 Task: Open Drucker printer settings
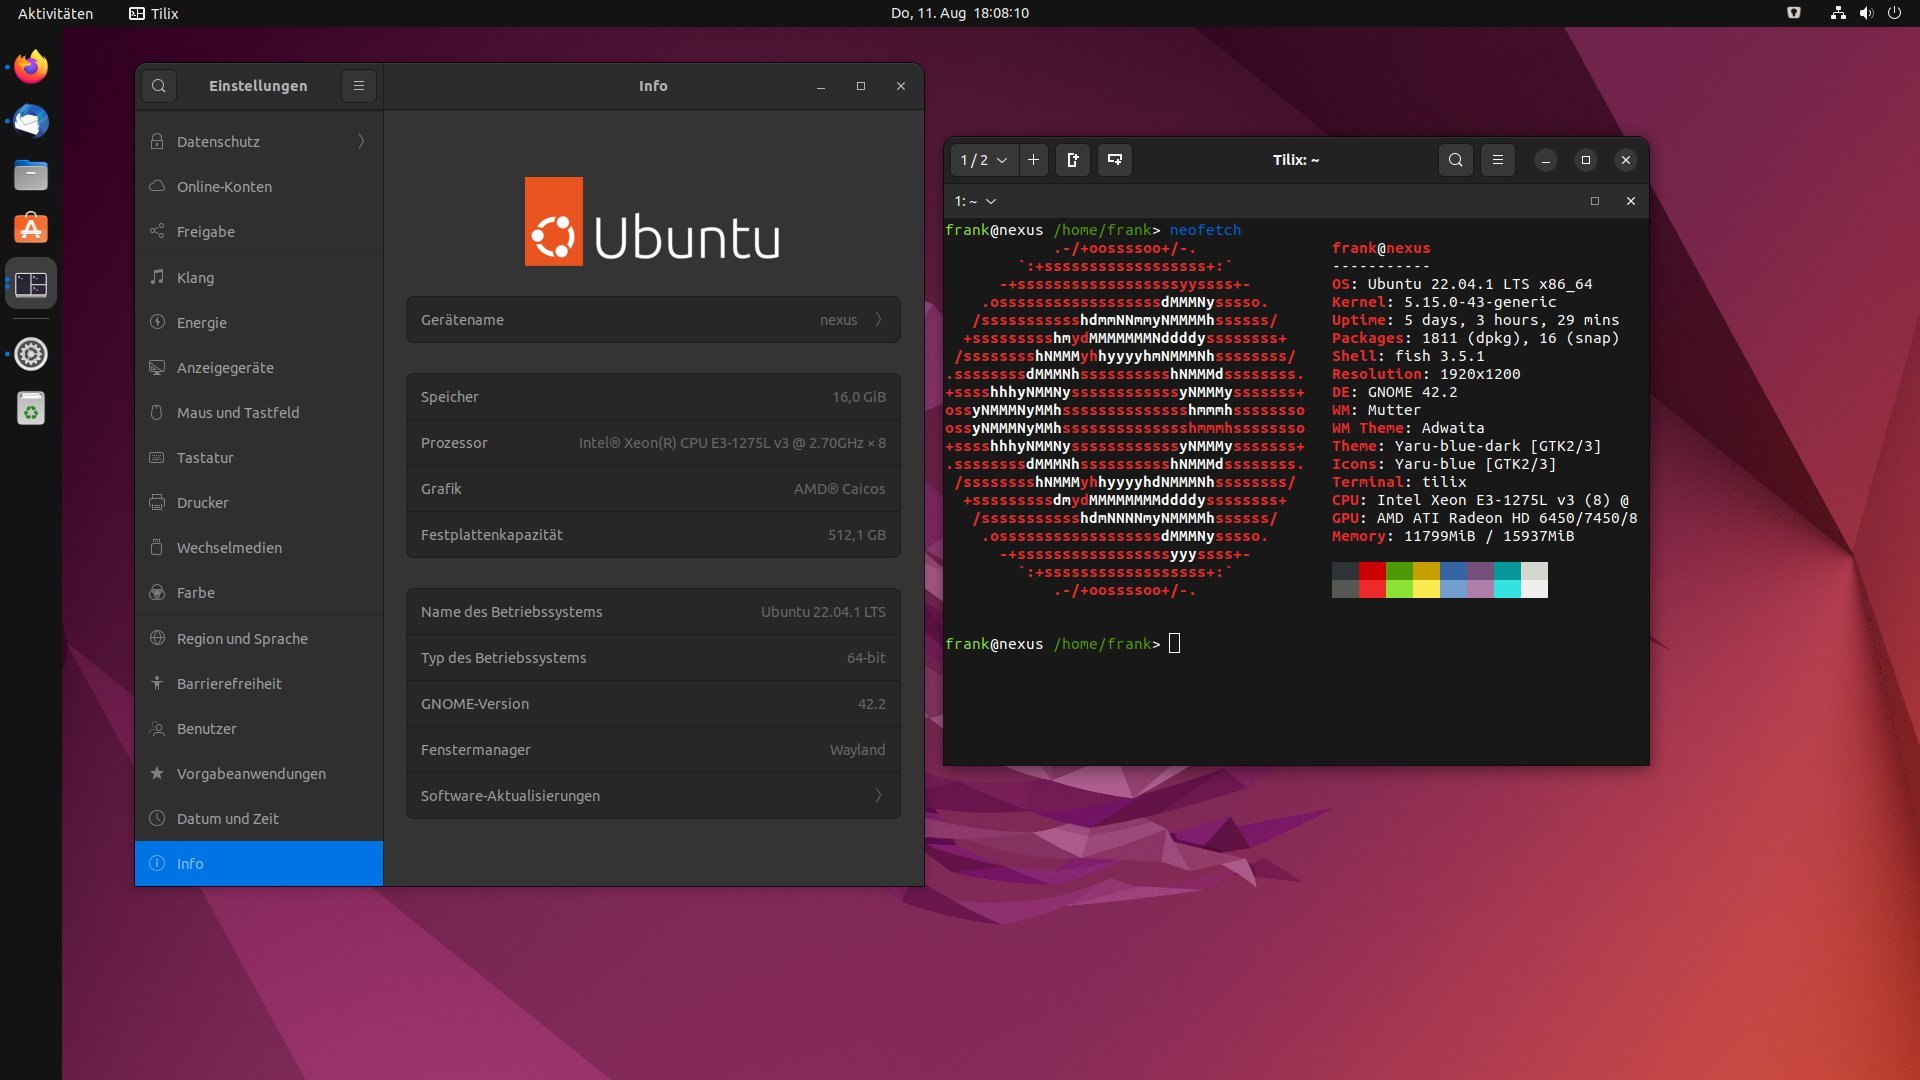click(x=259, y=503)
